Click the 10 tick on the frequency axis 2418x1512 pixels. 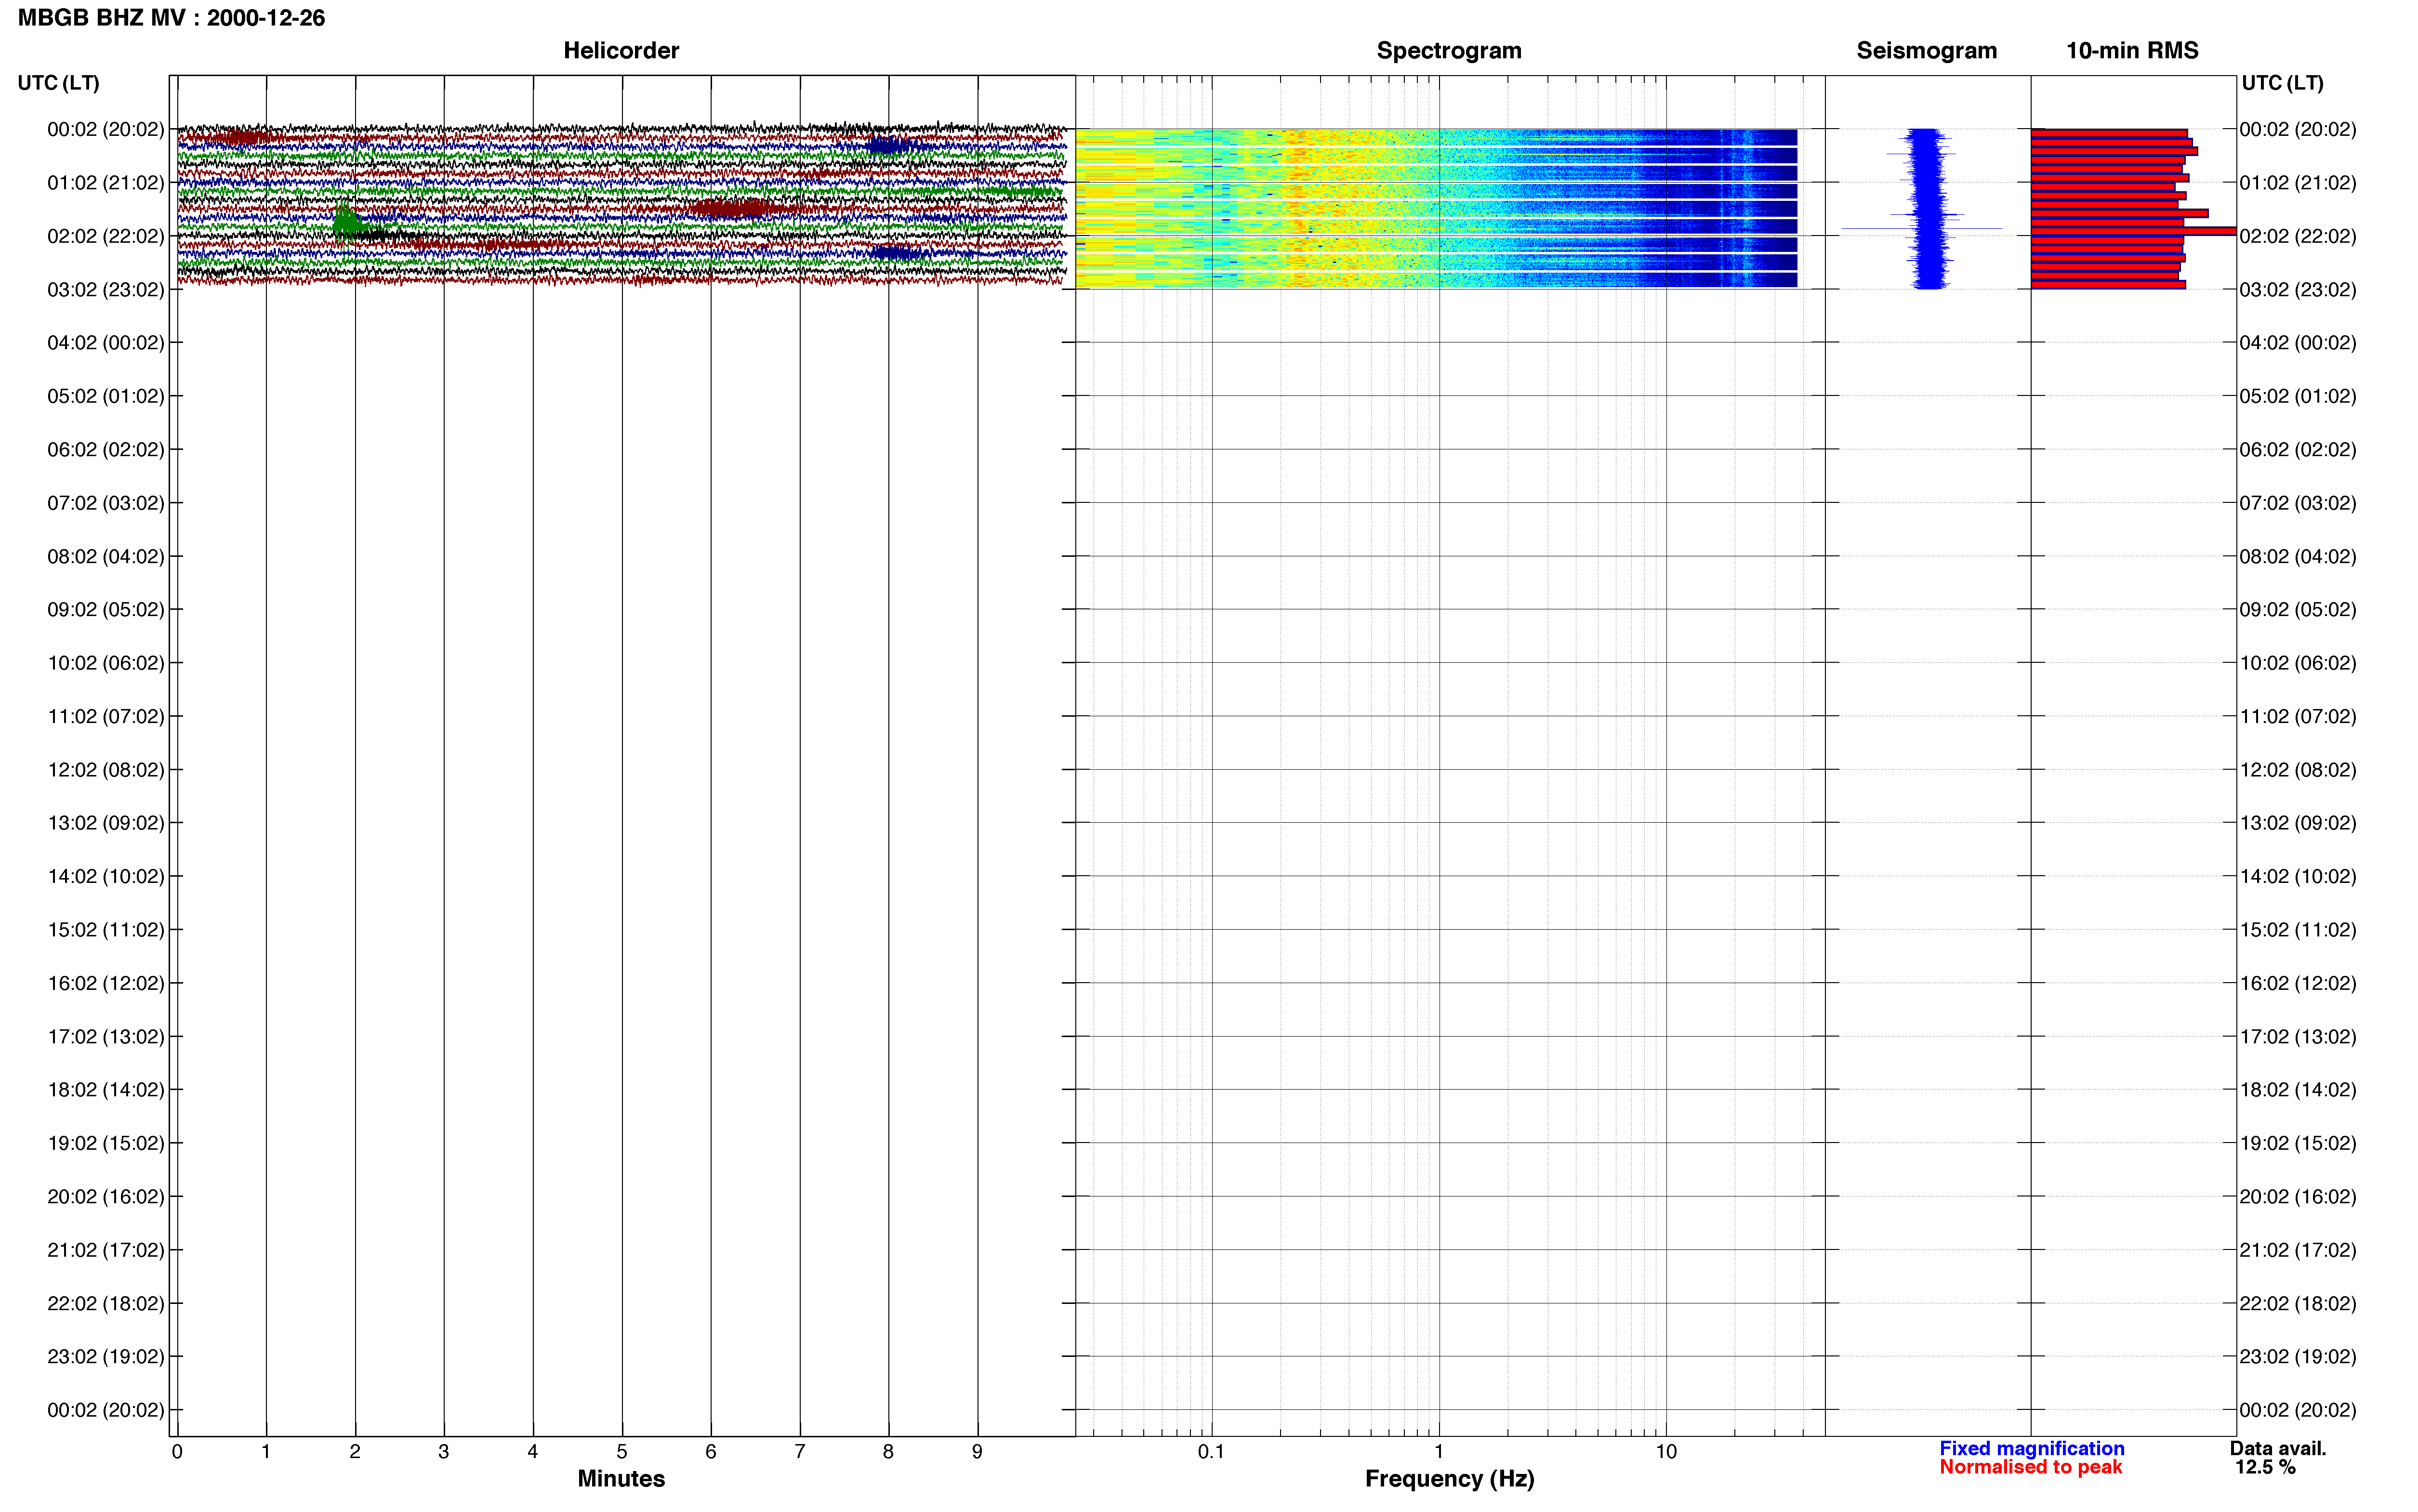[x=1666, y=1451]
